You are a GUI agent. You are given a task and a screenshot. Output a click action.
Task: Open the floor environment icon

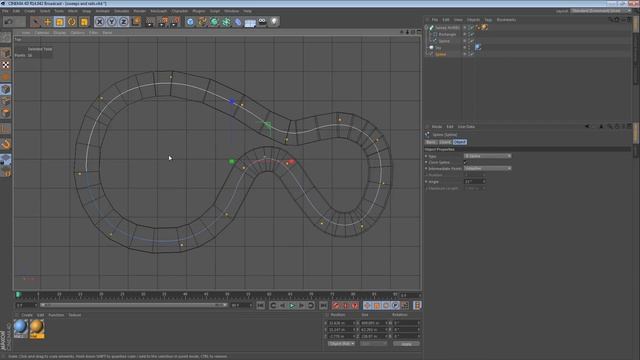pyautogui.click(x=250, y=22)
